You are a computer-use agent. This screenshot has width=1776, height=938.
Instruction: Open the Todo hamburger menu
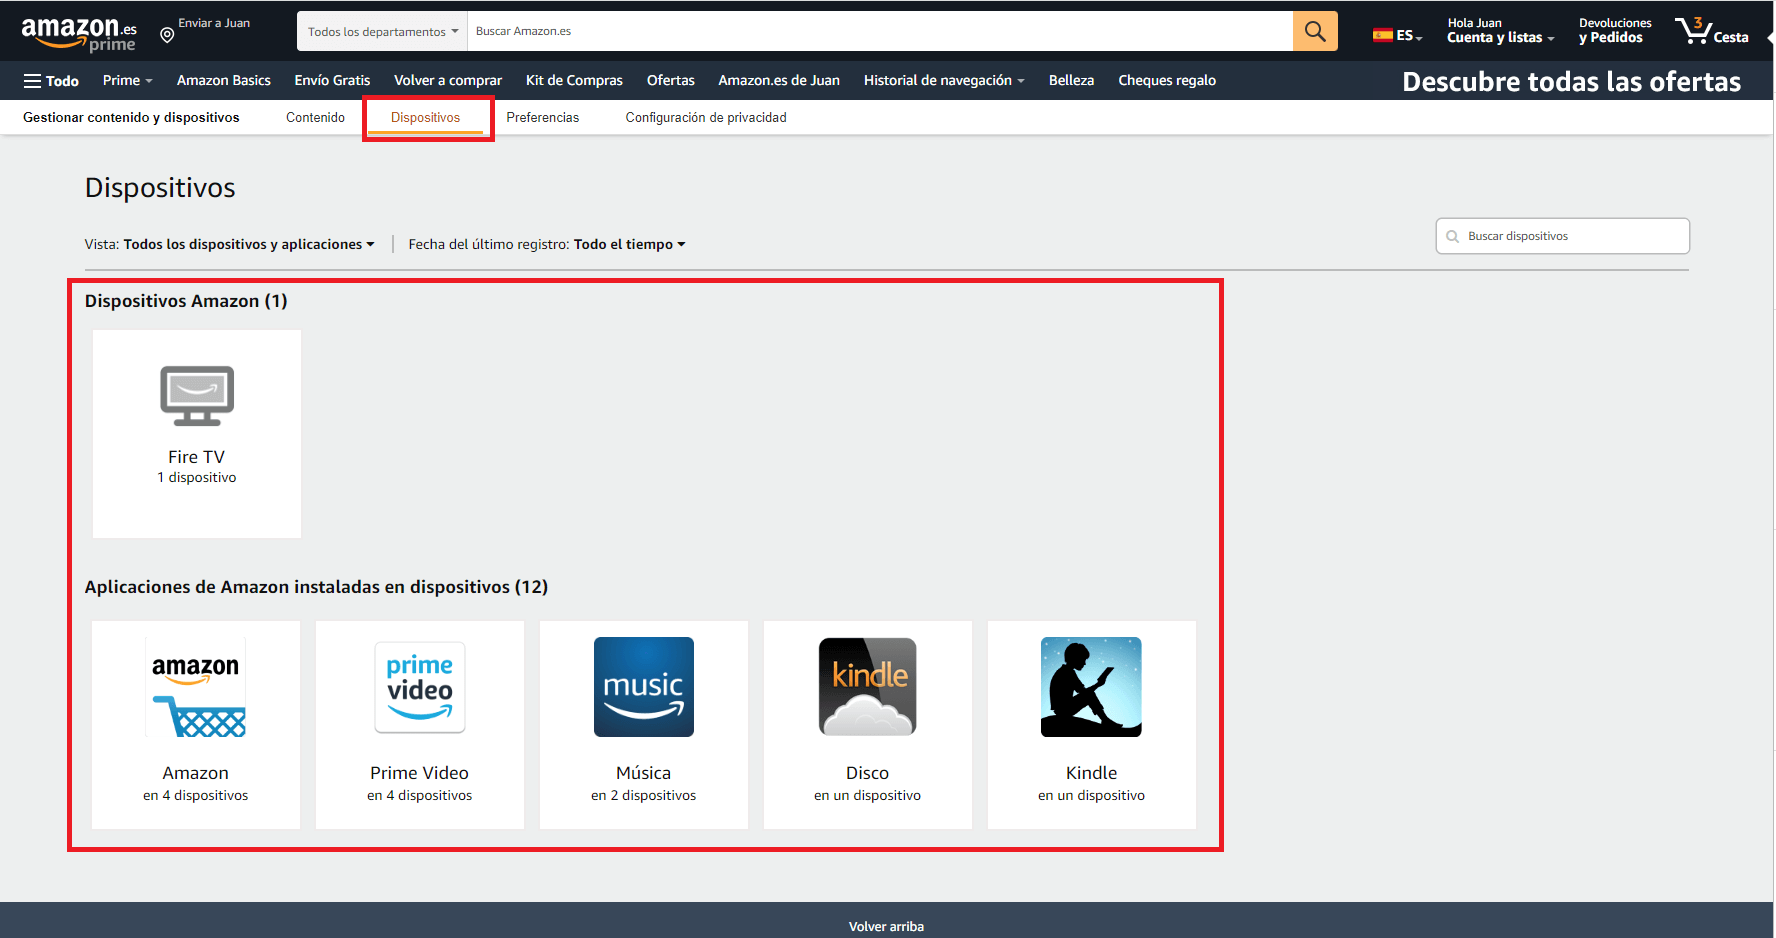51,81
